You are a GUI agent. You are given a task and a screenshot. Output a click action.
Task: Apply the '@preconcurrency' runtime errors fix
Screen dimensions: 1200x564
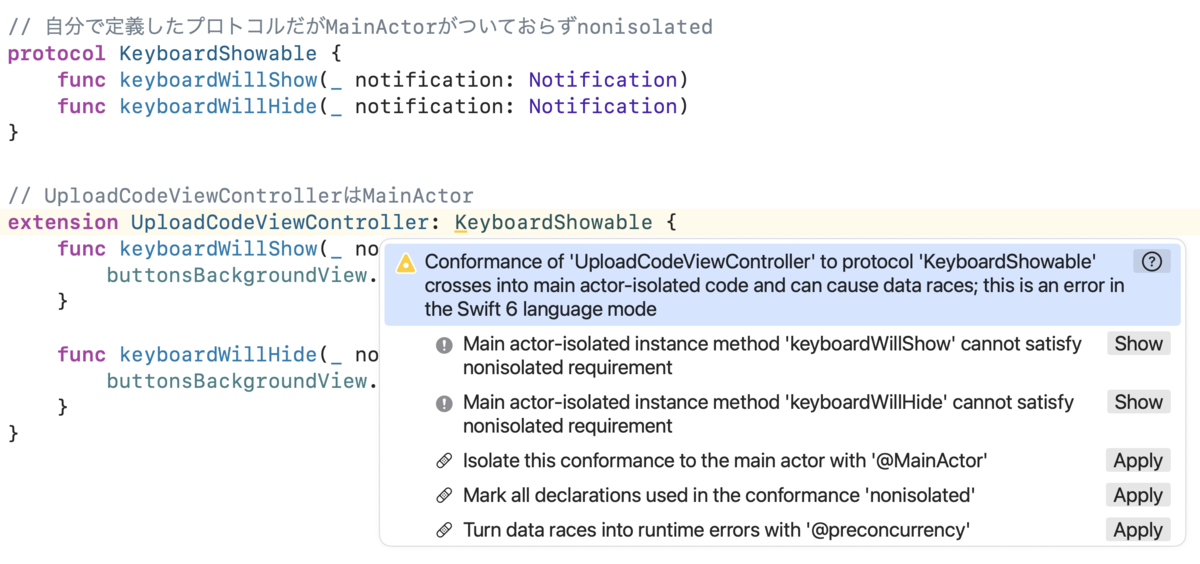(1138, 530)
